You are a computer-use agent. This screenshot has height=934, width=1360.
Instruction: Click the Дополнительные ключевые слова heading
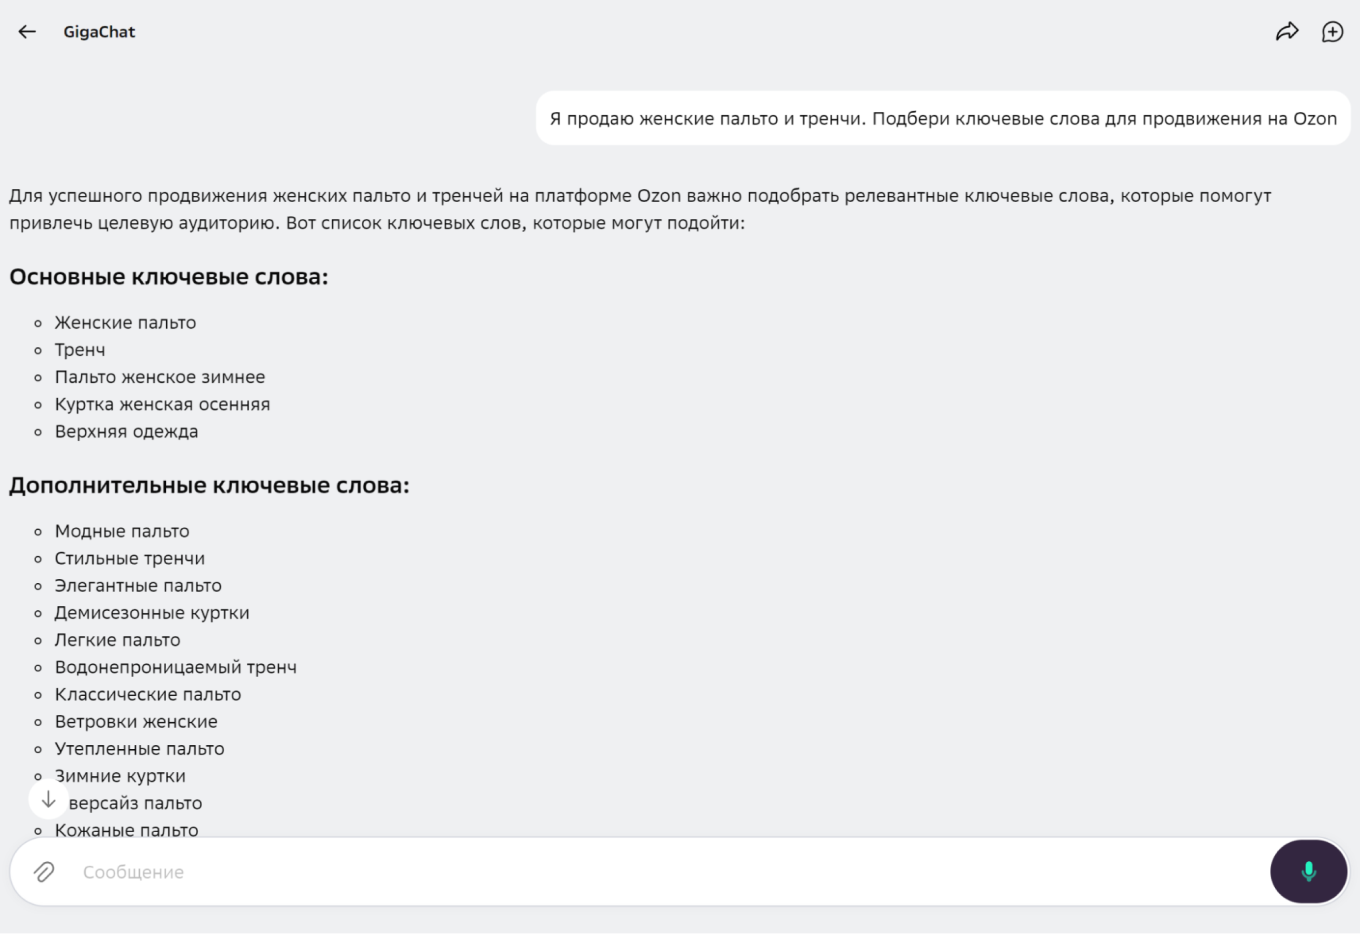click(x=209, y=486)
